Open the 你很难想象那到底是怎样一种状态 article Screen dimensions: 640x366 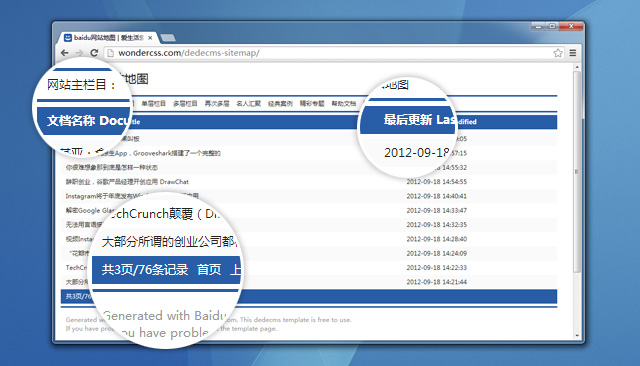tap(111, 168)
